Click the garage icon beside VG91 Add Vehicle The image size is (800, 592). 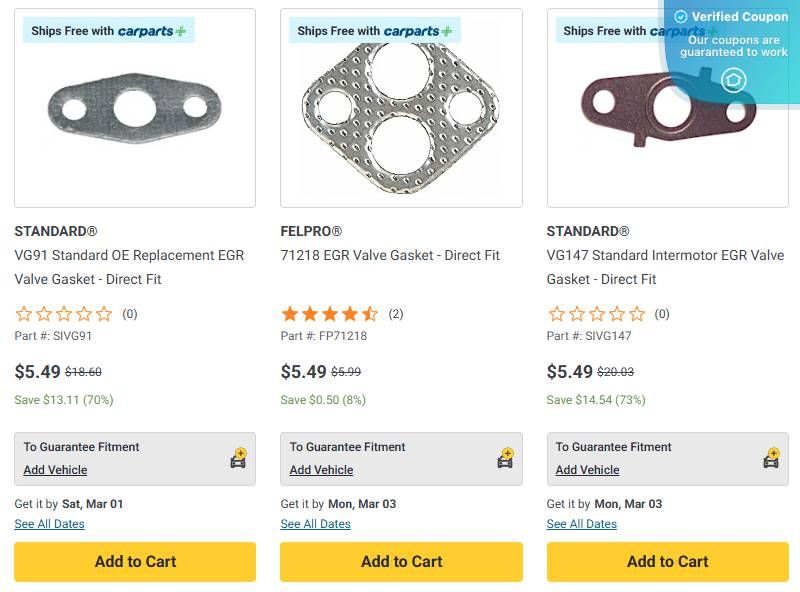238,459
